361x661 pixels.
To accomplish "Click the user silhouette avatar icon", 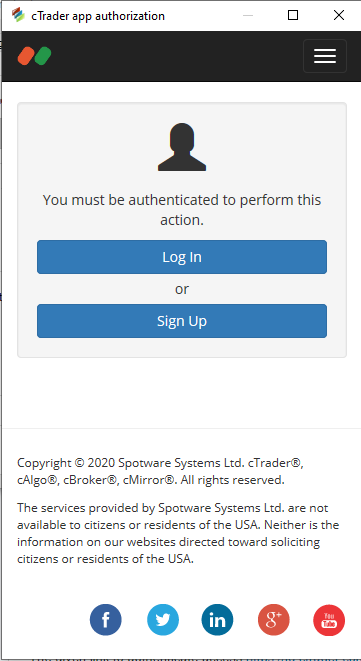I will coord(182,147).
